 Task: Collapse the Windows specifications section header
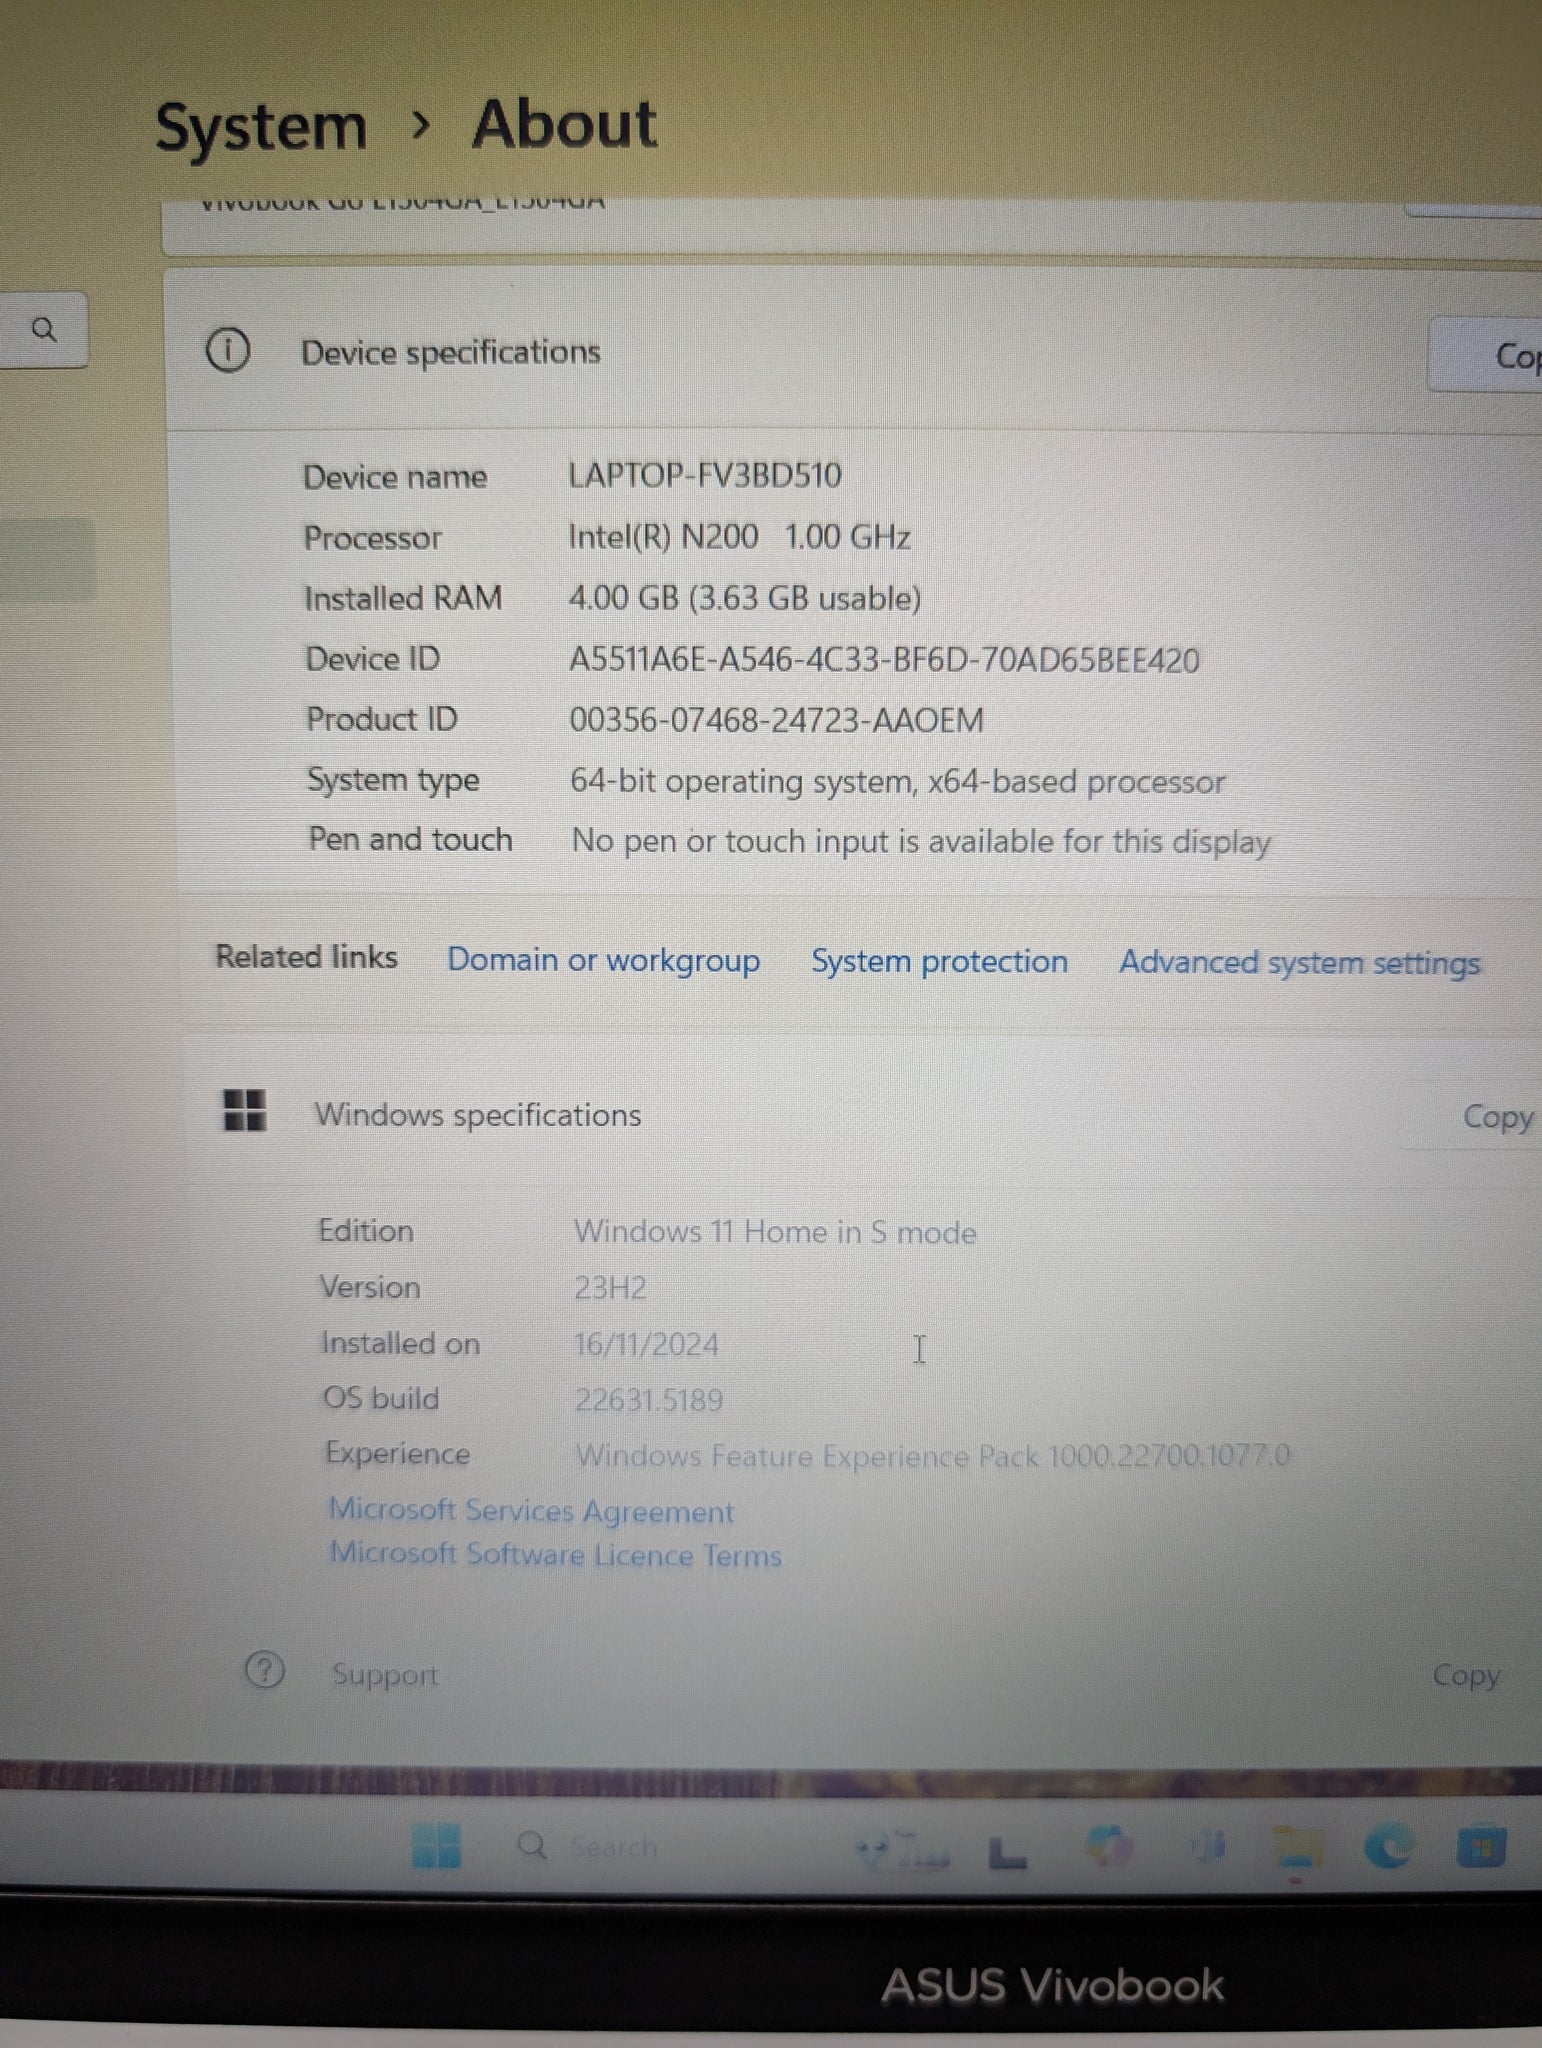(x=800, y=1114)
